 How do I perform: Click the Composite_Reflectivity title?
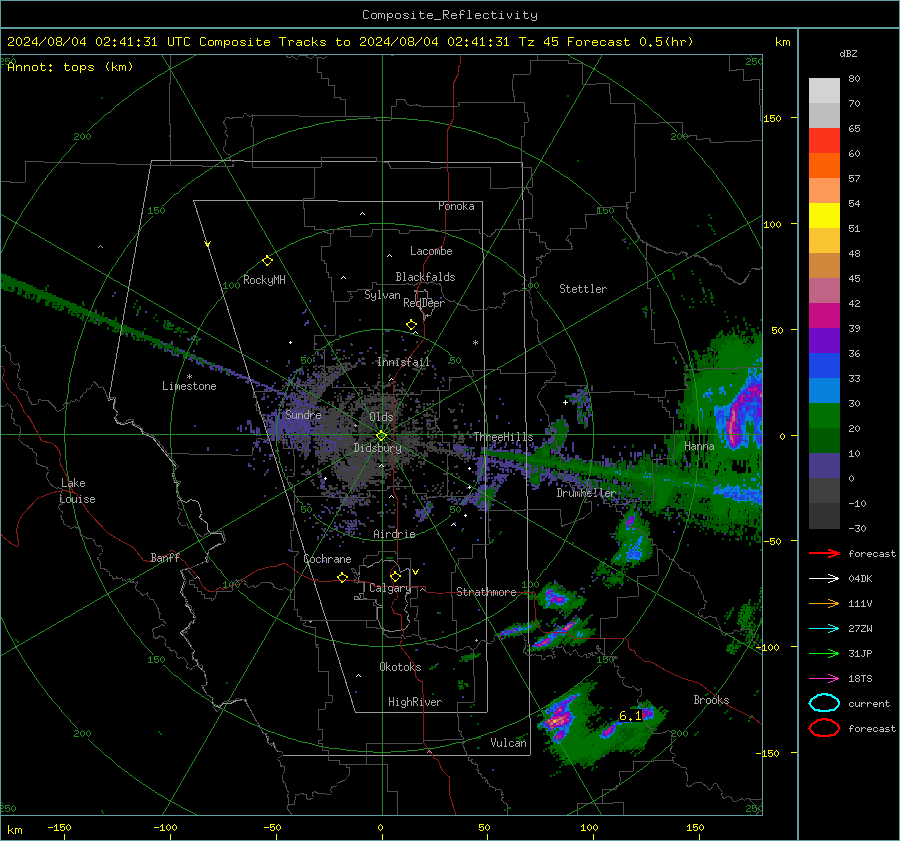[x=450, y=15]
